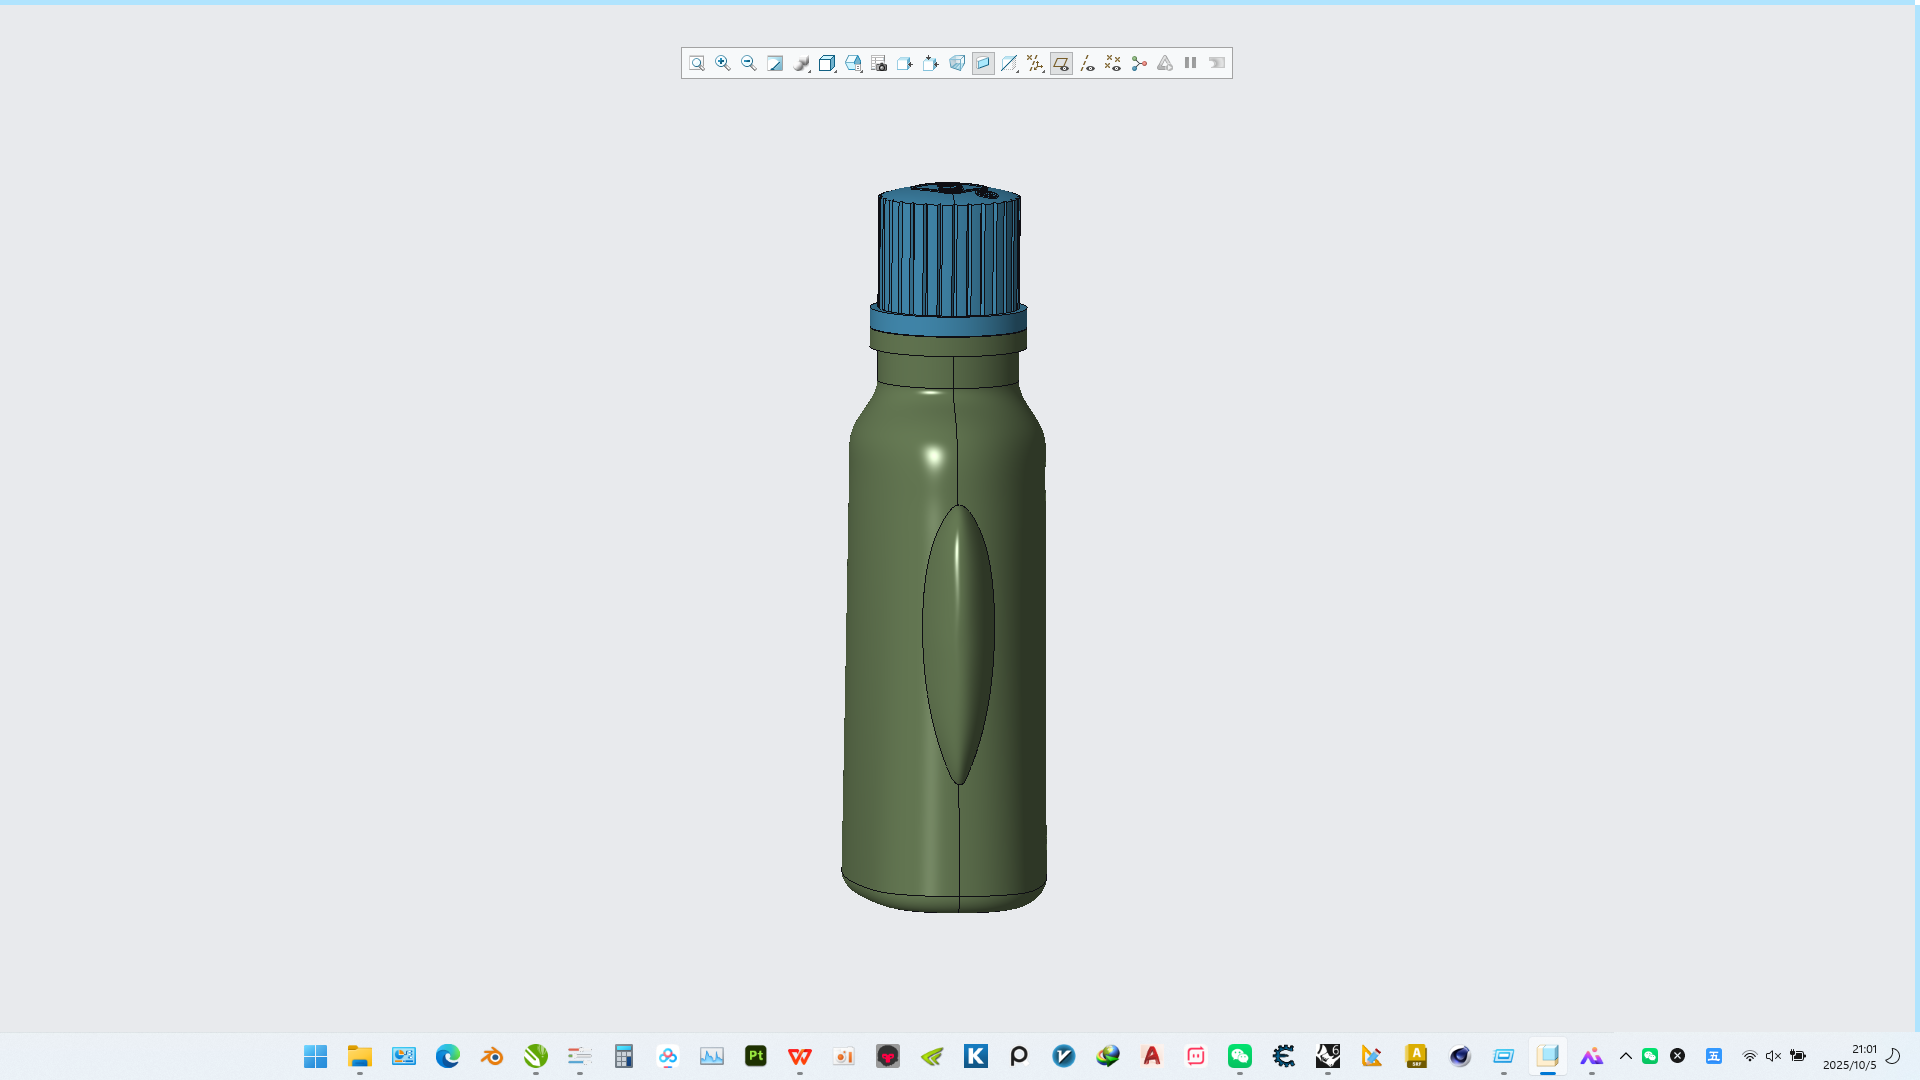Expand the system tray hidden icons chevron
This screenshot has height=1080, width=1920.
[x=1625, y=1056]
